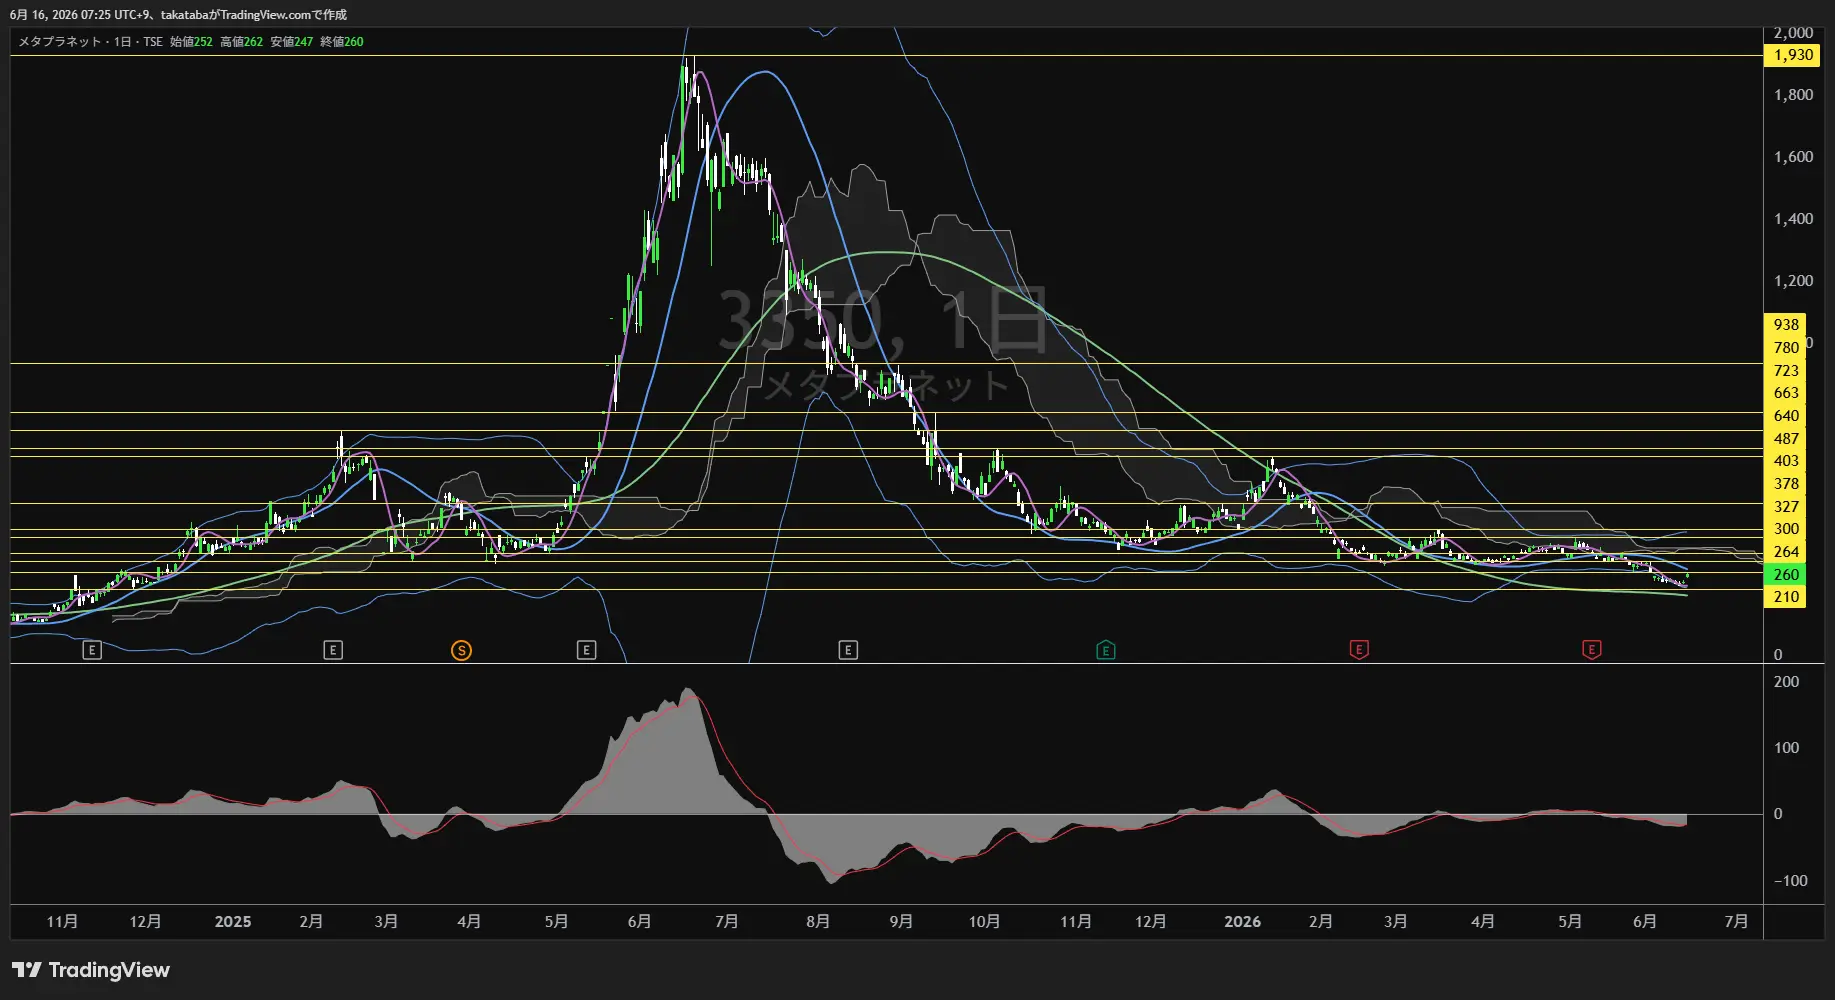Screen dimensions: 1835x1000
Task: Open white E marker before 6月 2025
Action: [586, 650]
